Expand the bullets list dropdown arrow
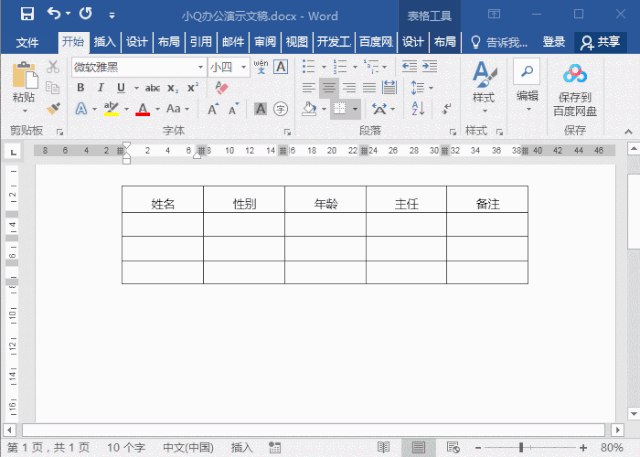 (x=324, y=67)
